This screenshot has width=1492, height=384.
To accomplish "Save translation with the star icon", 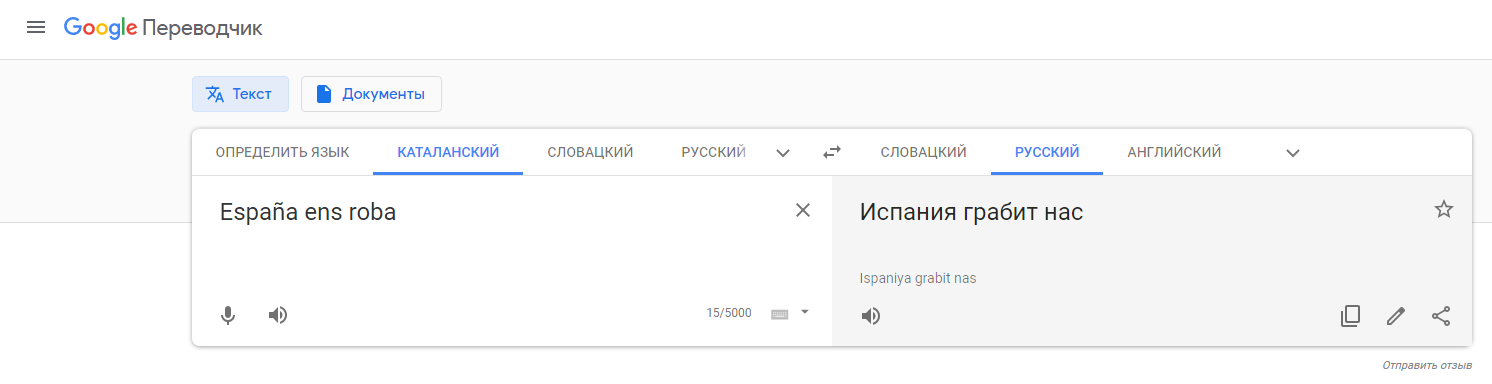I will point(1443,209).
